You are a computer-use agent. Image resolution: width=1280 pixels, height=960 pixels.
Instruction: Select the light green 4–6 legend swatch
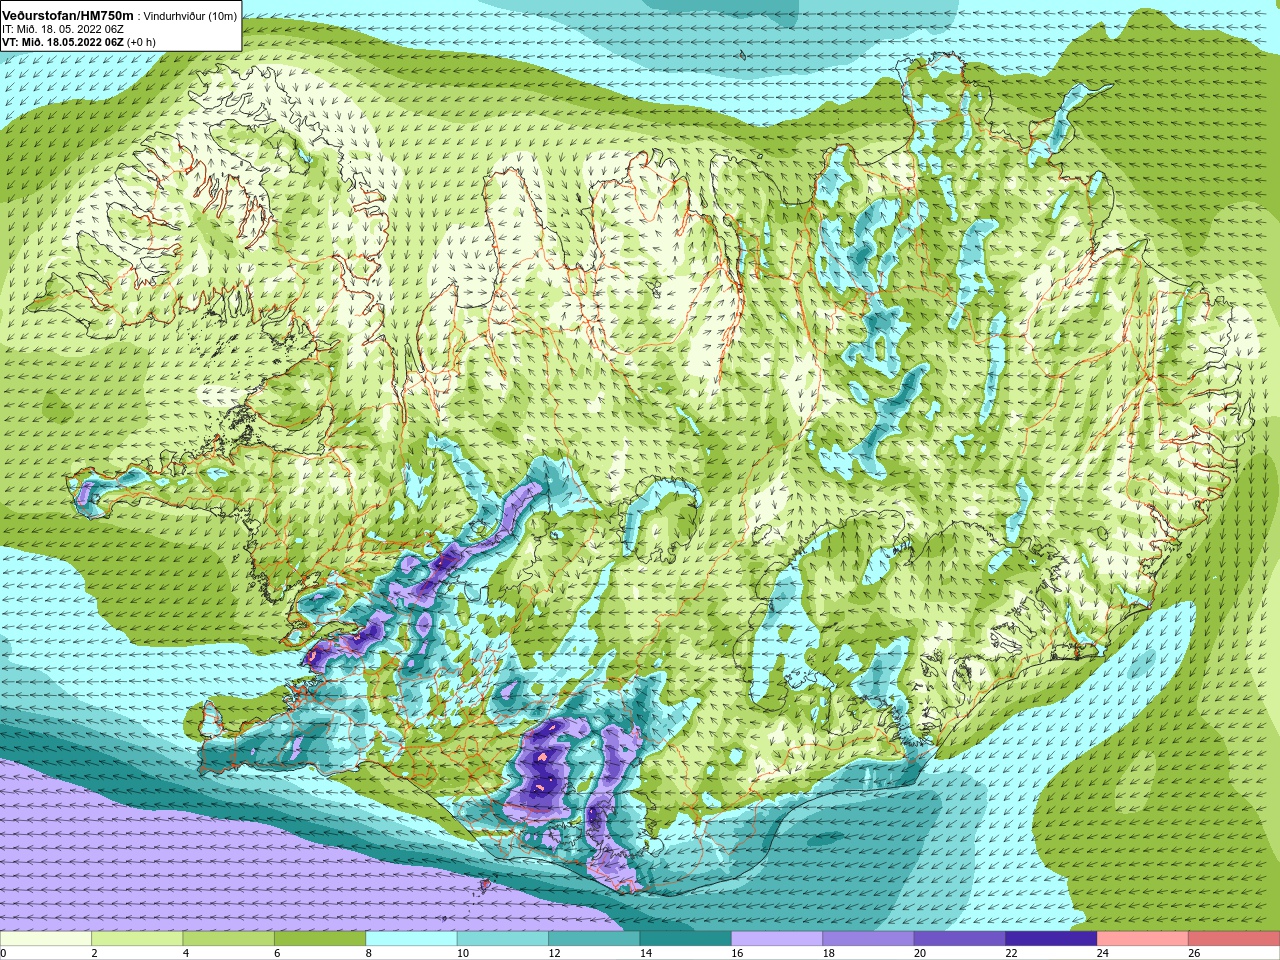point(229,939)
